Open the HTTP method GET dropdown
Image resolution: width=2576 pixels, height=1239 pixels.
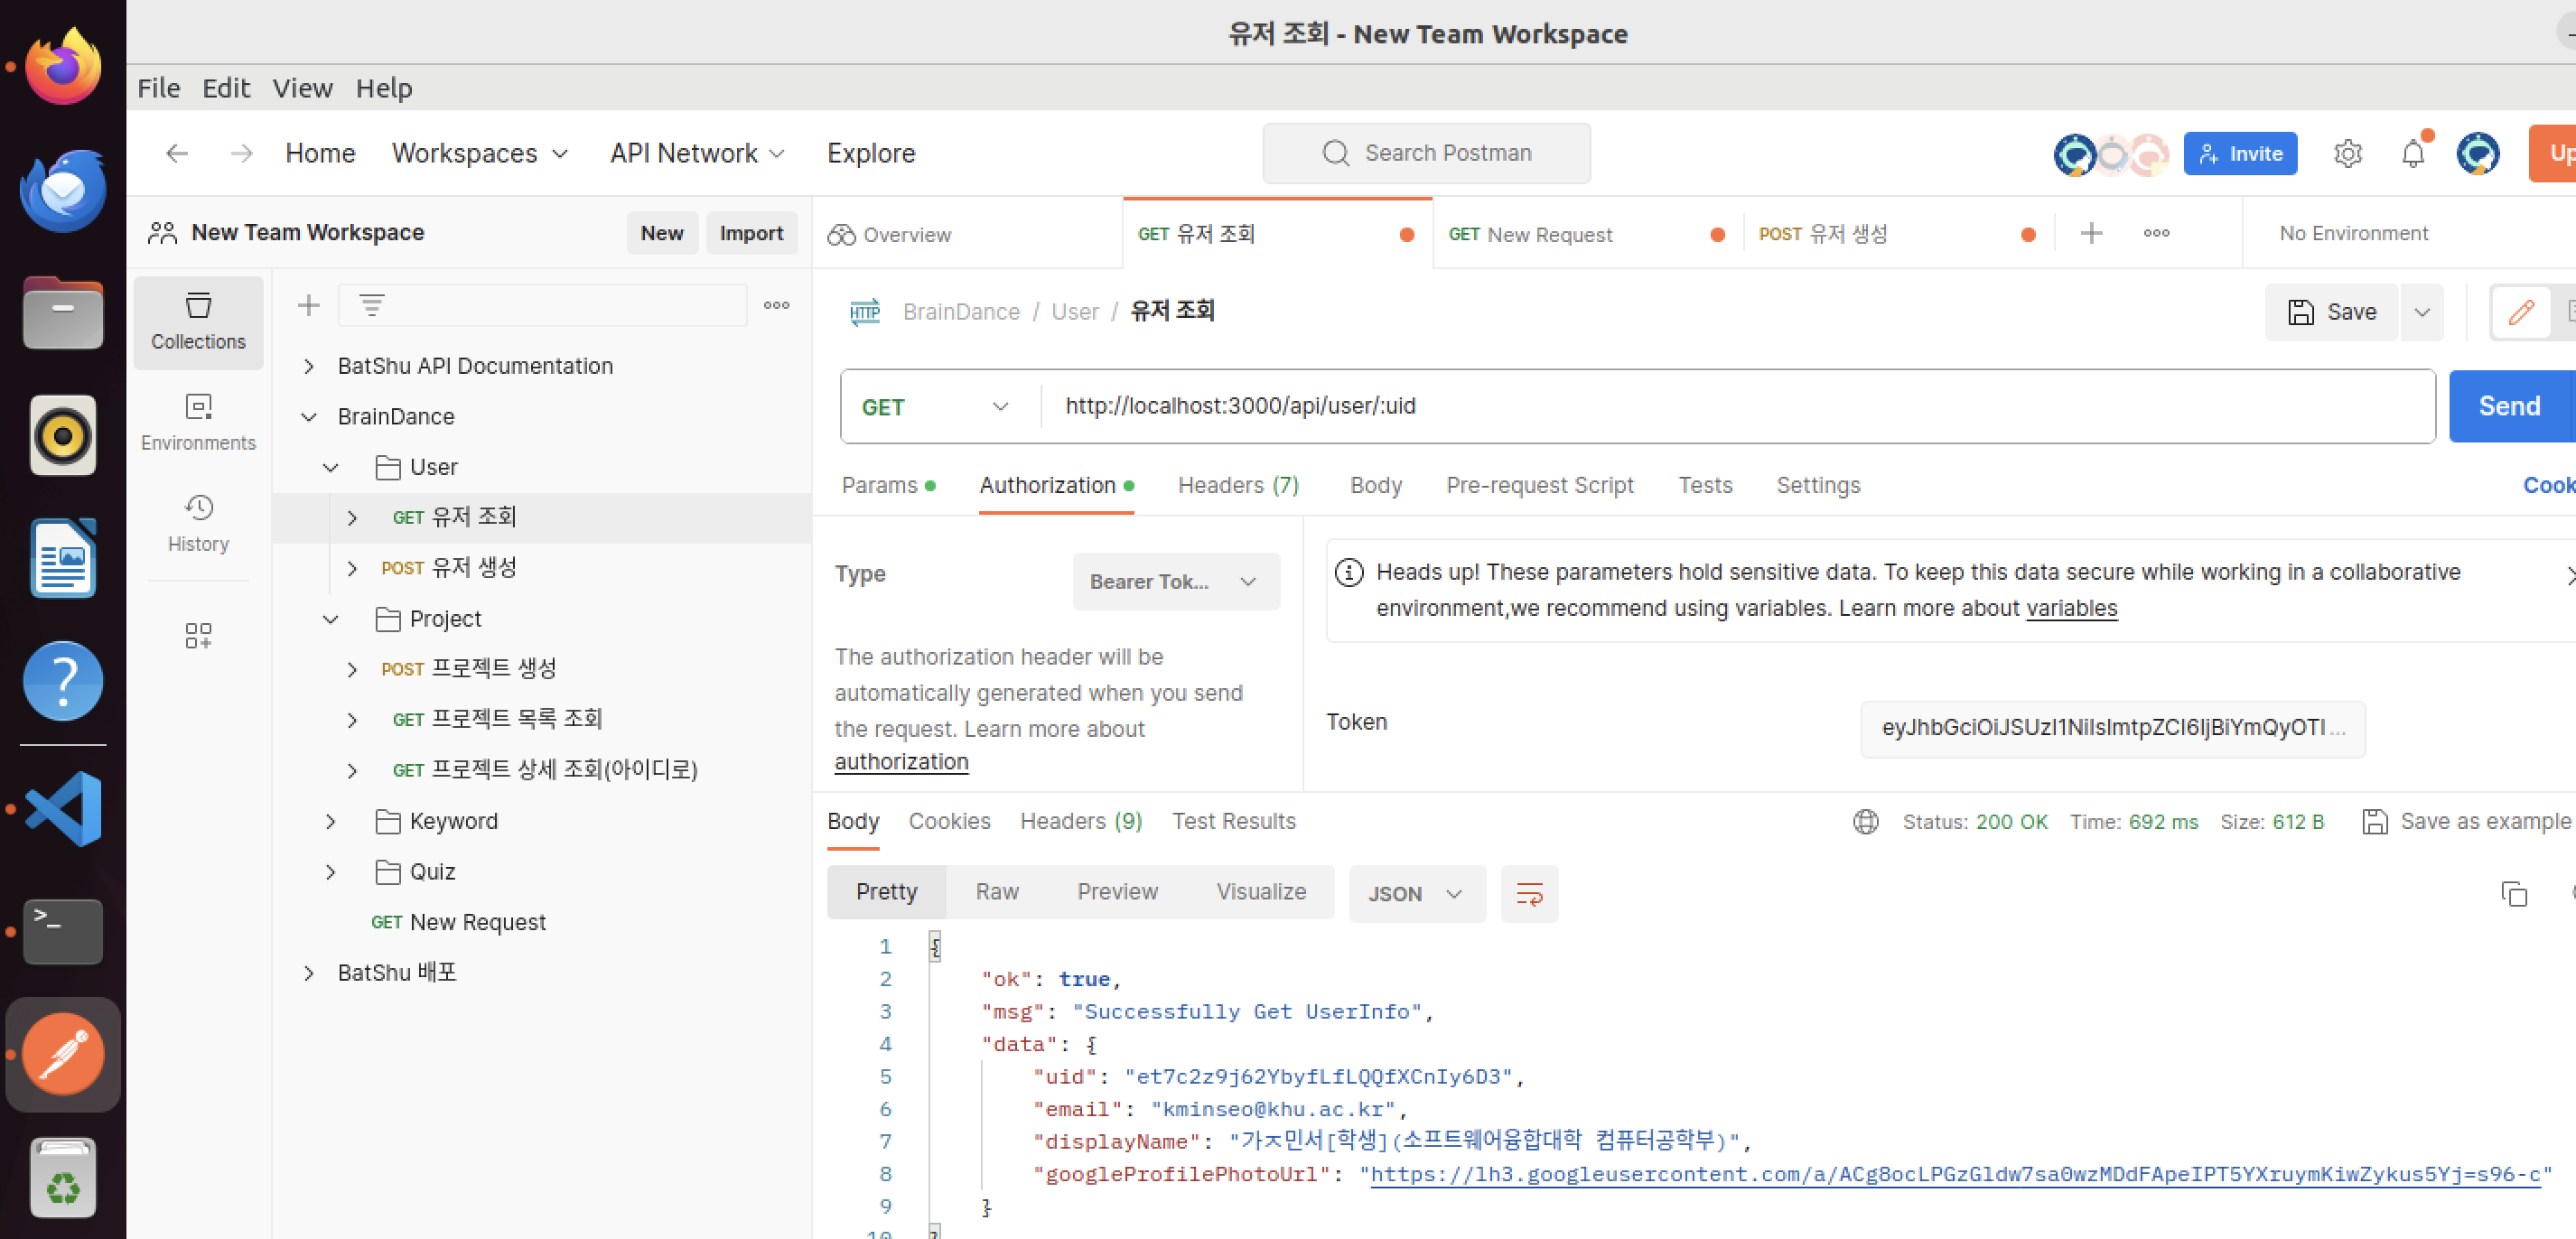click(x=934, y=407)
